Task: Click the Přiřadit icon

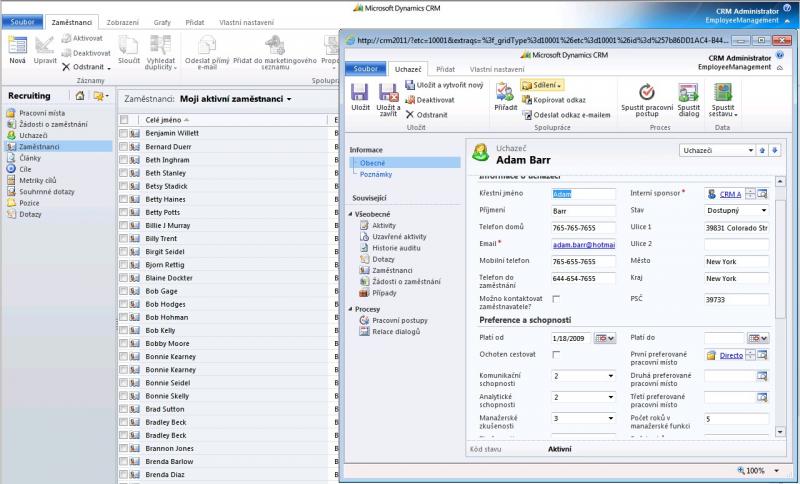Action: pyautogui.click(x=505, y=92)
